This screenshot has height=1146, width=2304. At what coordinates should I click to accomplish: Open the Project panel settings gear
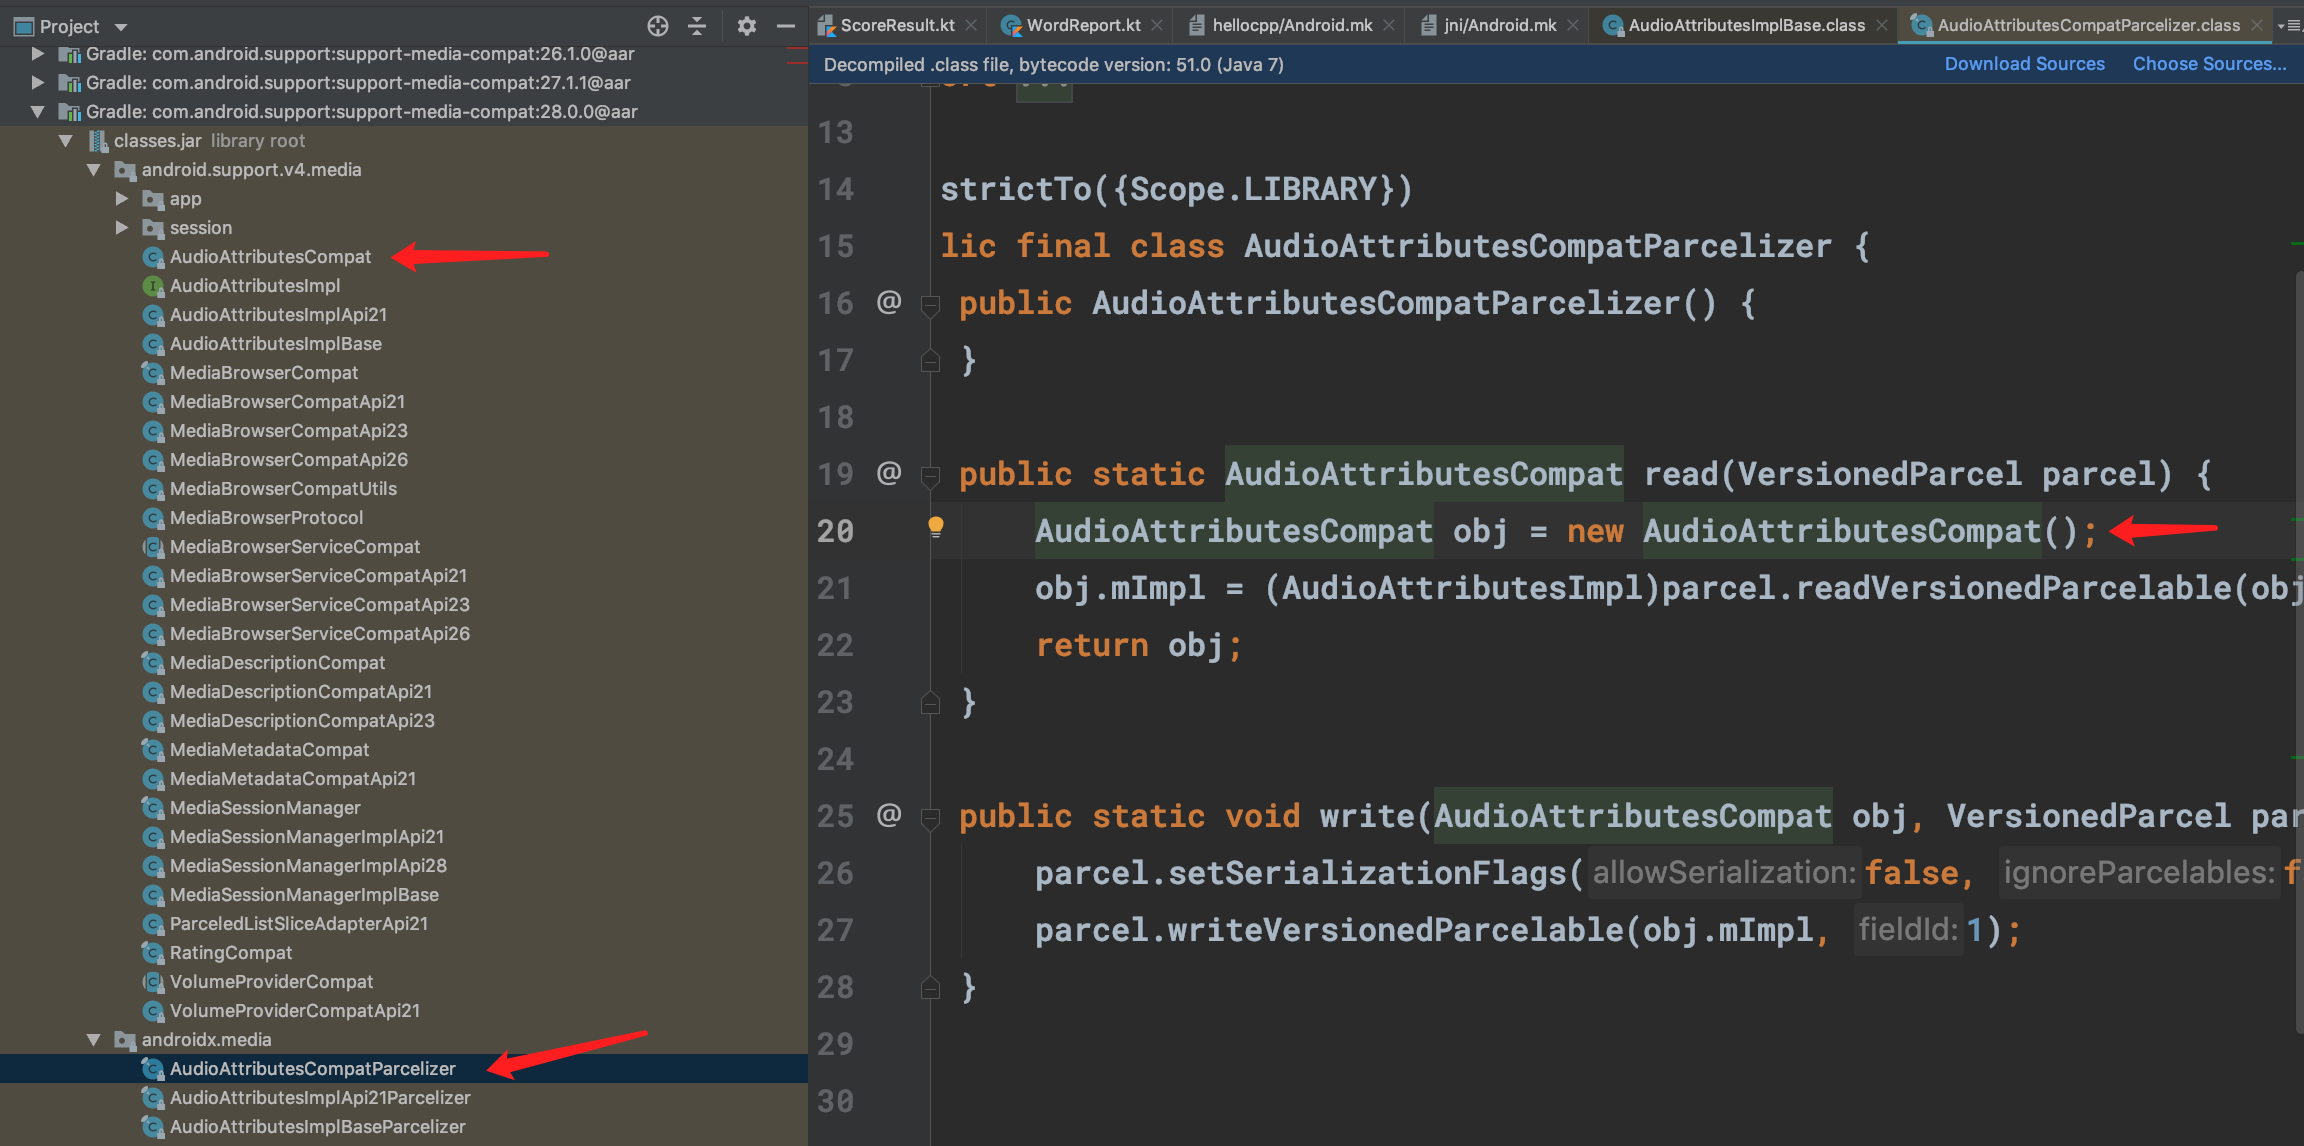pos(746,26)
